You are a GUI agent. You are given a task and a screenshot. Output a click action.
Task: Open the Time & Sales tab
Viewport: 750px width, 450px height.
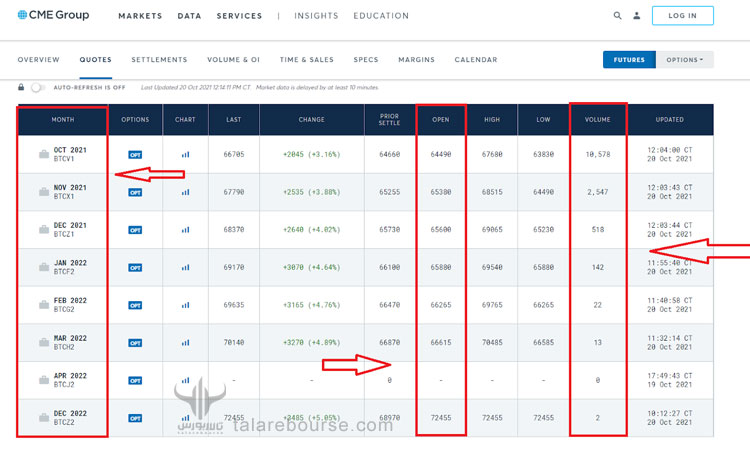[x=307, y=60]
